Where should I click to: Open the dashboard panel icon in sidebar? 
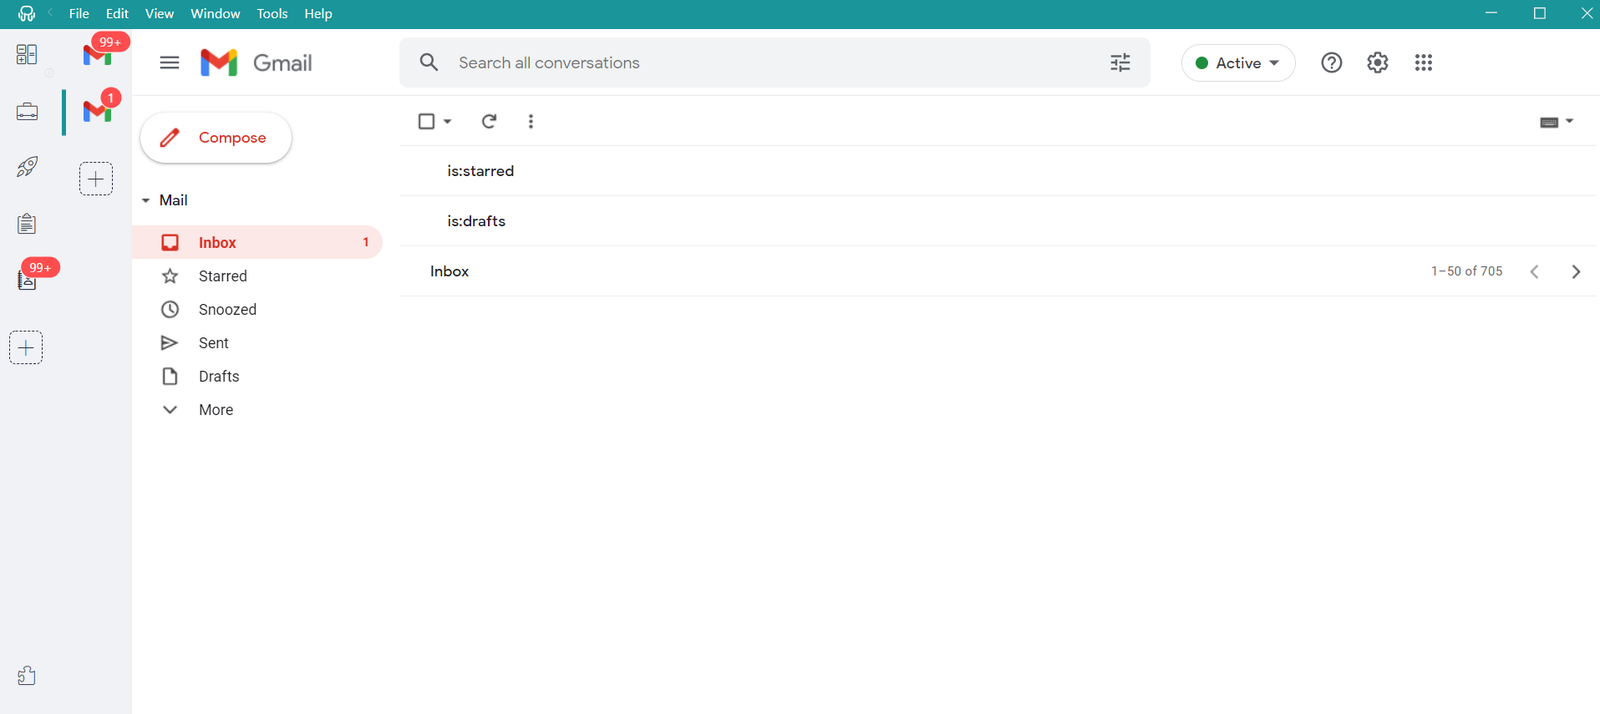click(x=27, y=55)
